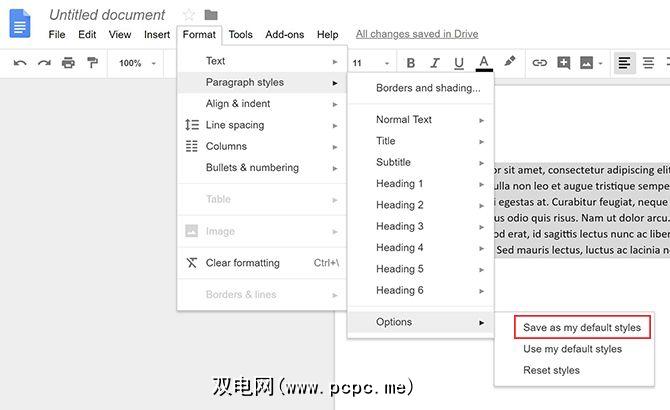Open the image insert dropdown arrow
Viewport: 670px width, 410px height.
click(x=600, y=64)
